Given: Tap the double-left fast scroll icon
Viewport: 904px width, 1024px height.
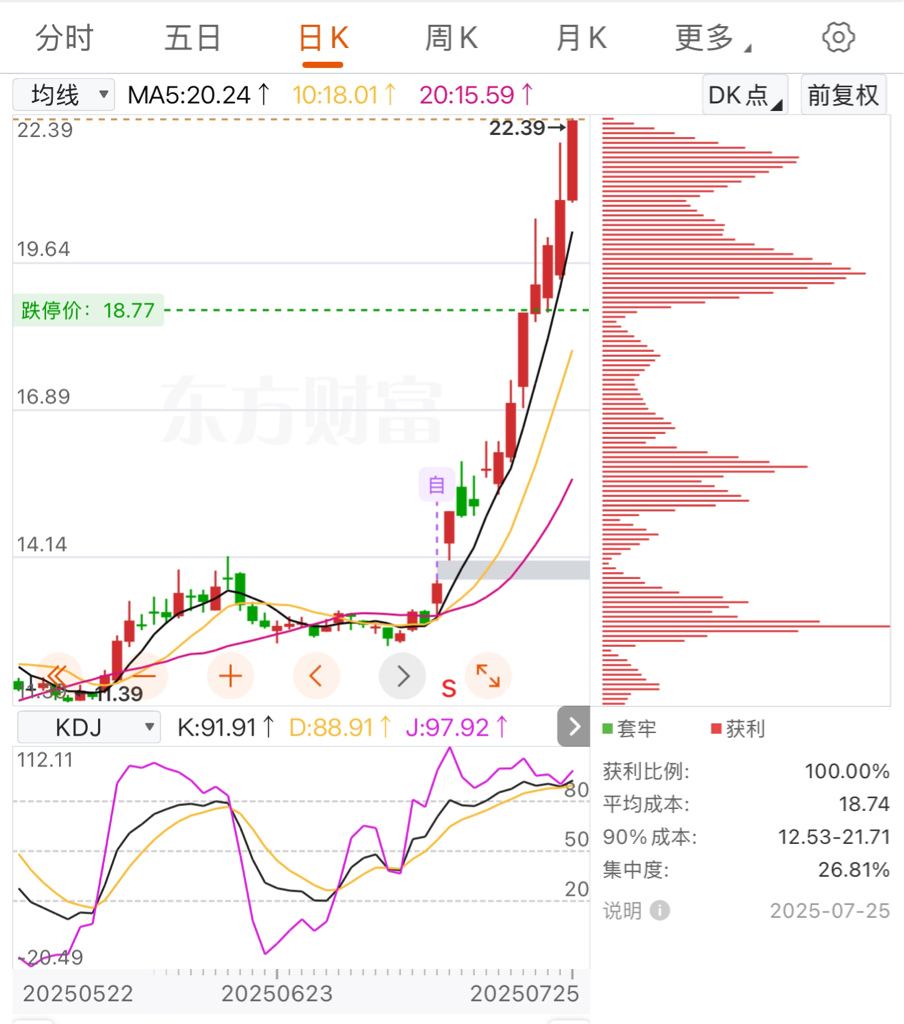Looking at the screenshot, I should click(57, 675).
